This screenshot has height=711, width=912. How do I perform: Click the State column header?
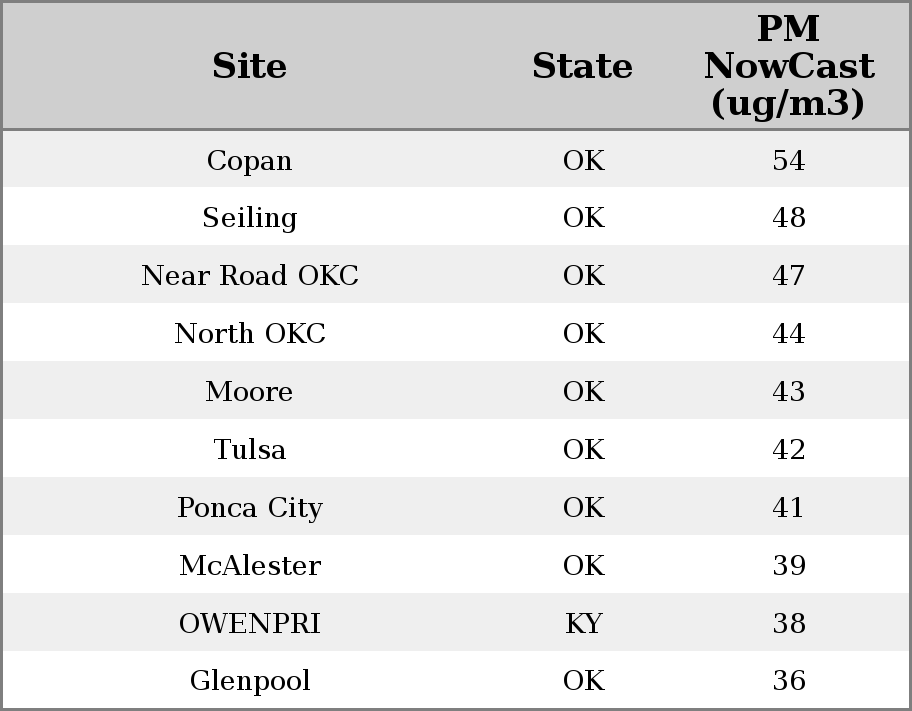point(582,67)
